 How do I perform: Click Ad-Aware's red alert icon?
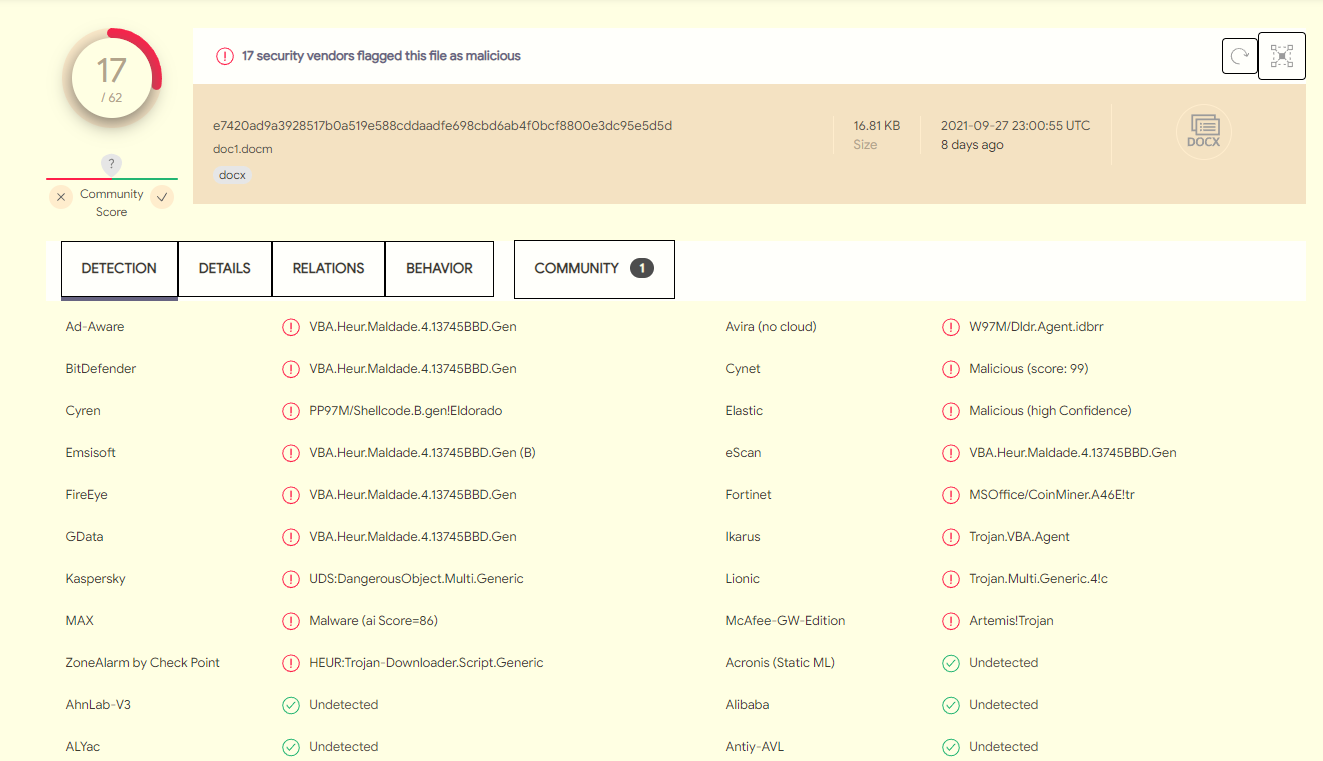point(291,327)
